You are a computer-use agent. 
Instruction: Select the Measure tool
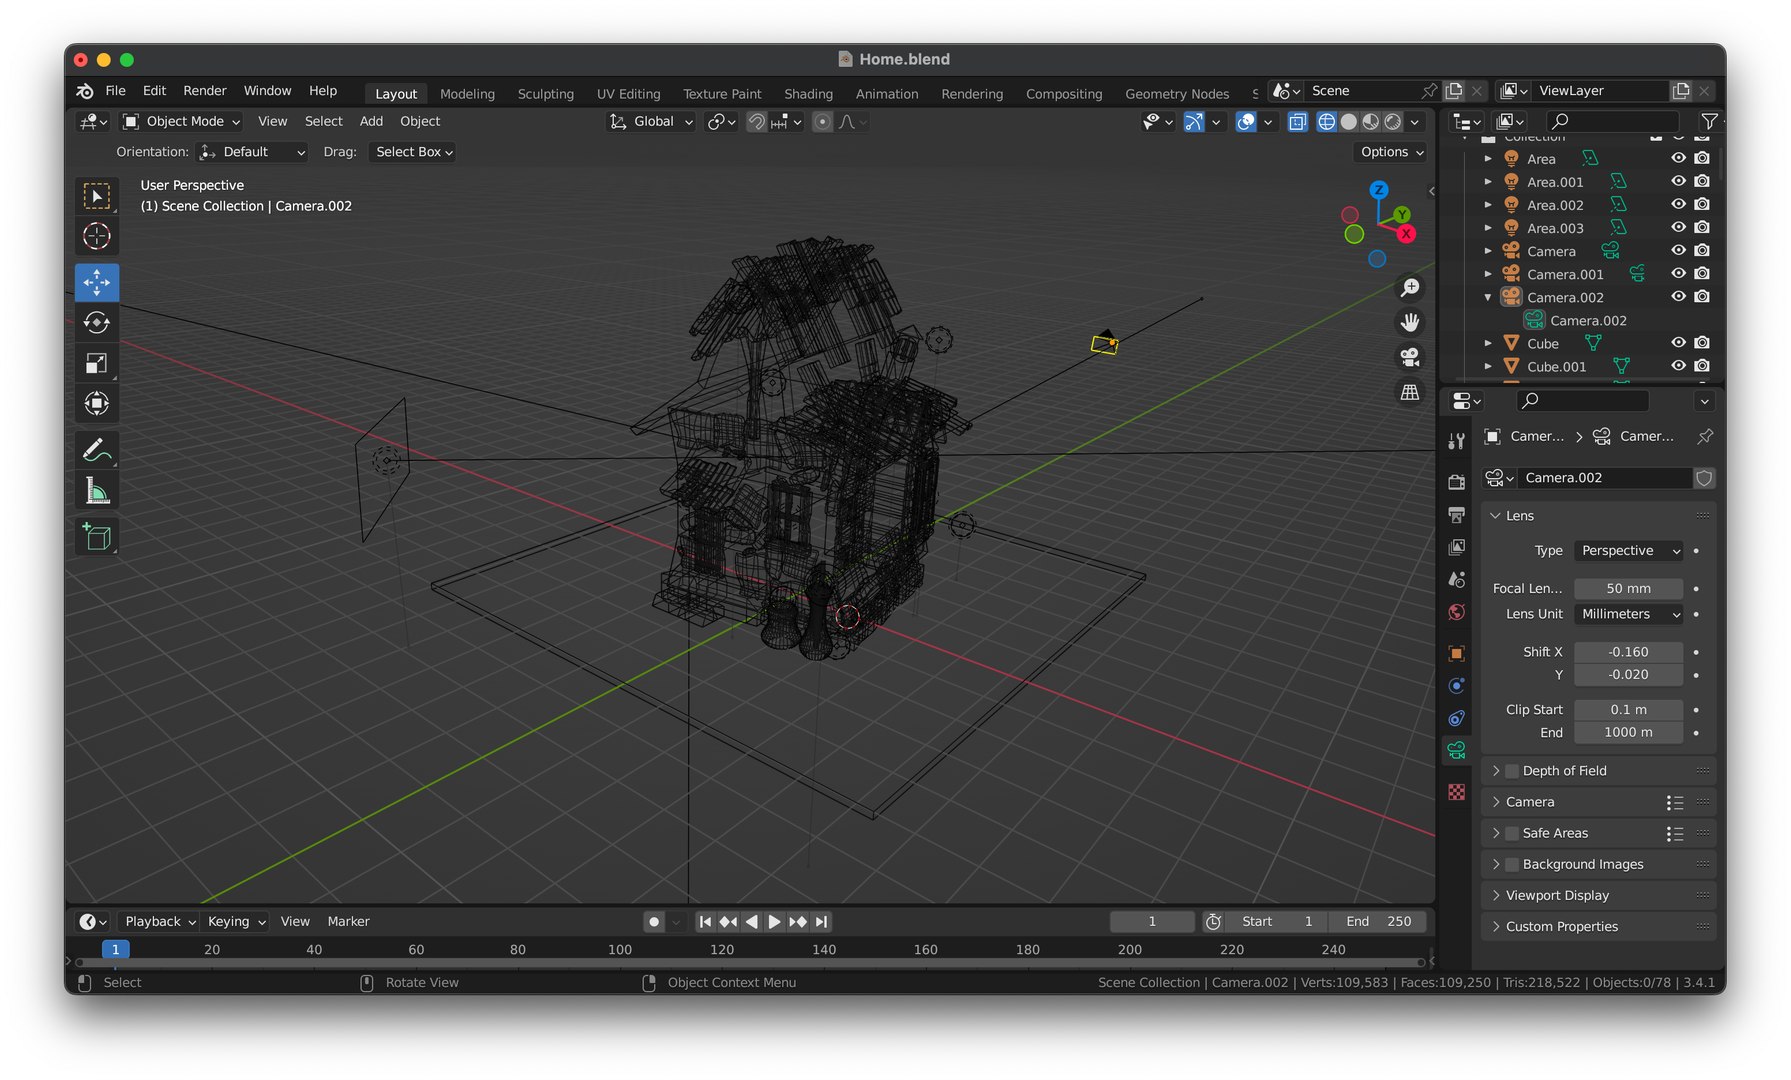point(97,491)
